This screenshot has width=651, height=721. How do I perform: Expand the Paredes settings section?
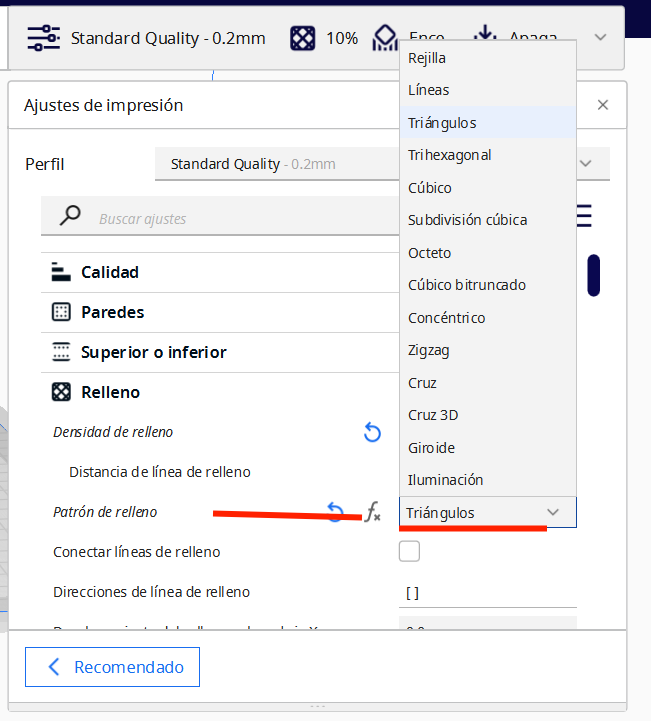pyautogui.click(x=112, y=312)
